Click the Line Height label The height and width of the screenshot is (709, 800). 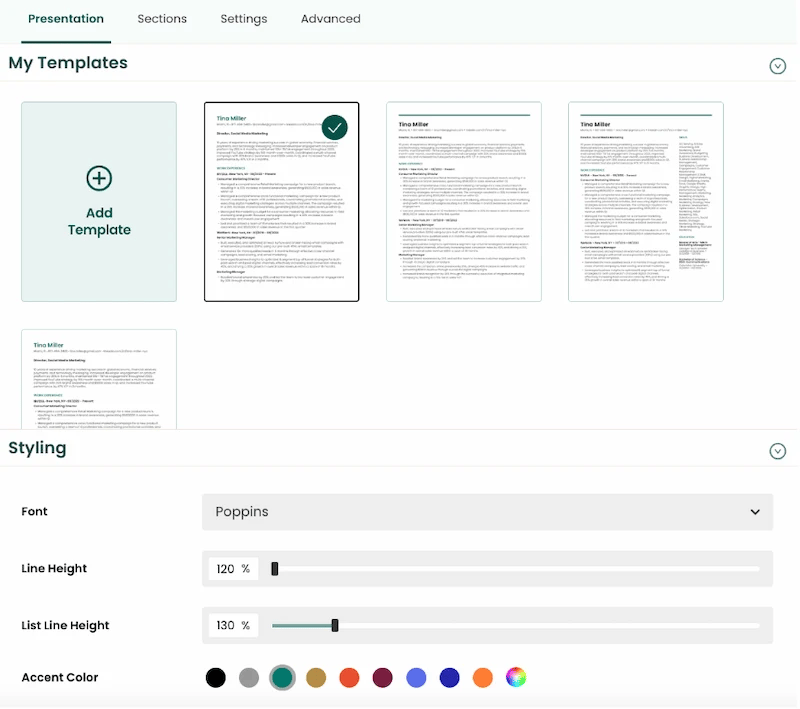54,569
